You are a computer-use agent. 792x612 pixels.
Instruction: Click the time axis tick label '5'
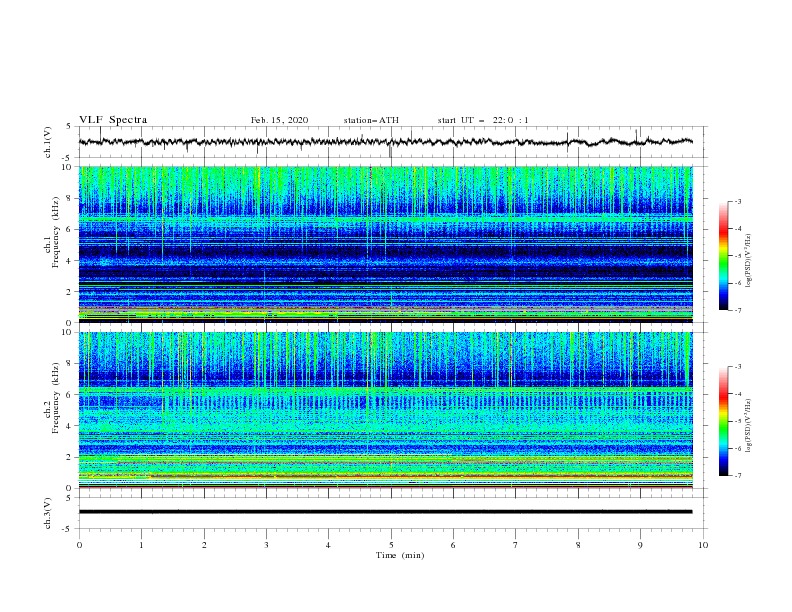tap(391, 545)
